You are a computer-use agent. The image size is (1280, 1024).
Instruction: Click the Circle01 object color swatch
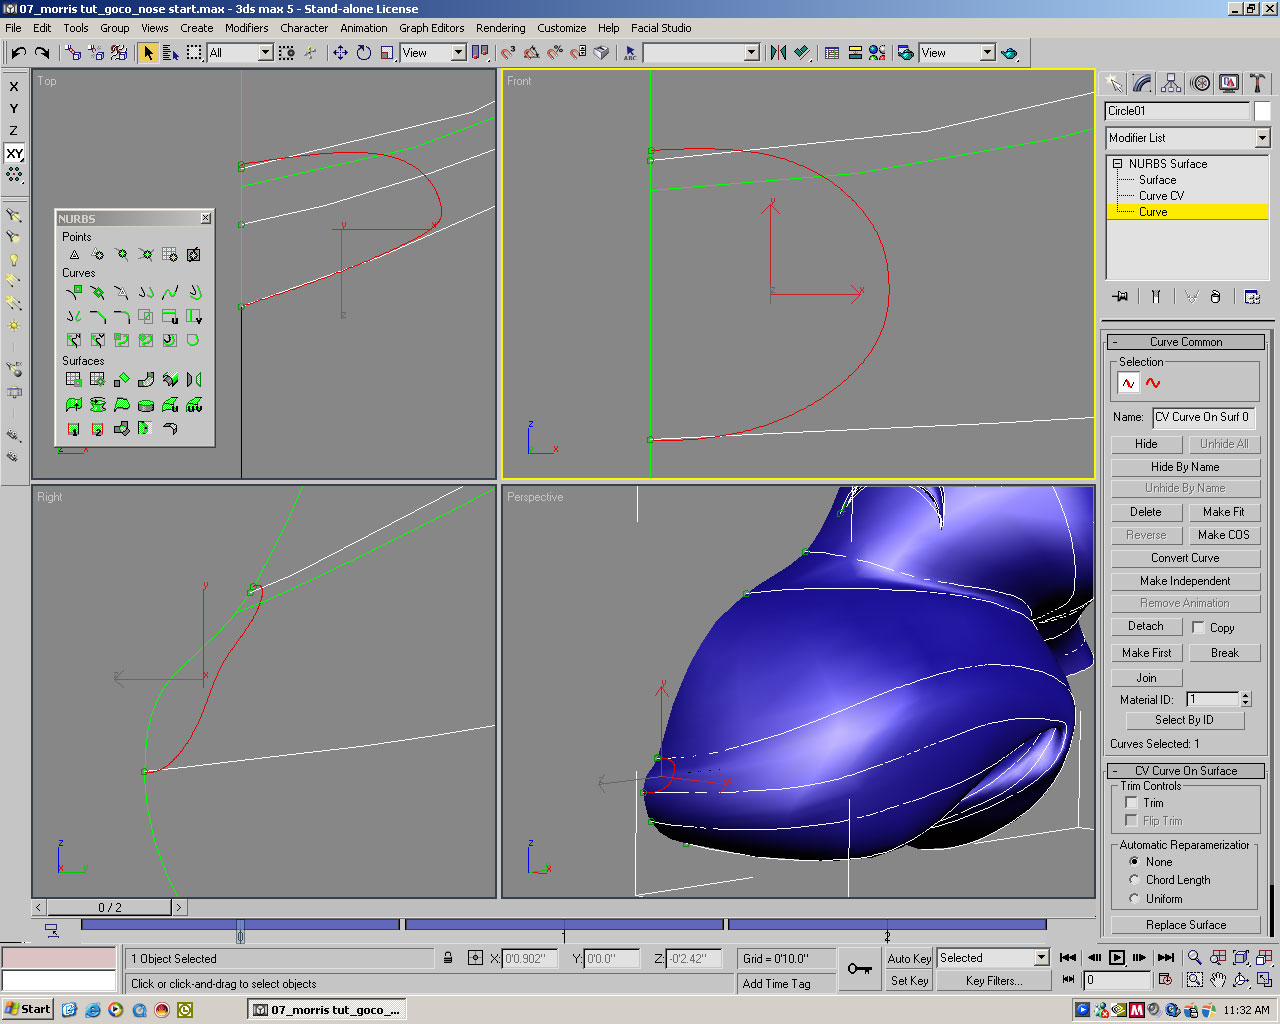coord(1262,111)
